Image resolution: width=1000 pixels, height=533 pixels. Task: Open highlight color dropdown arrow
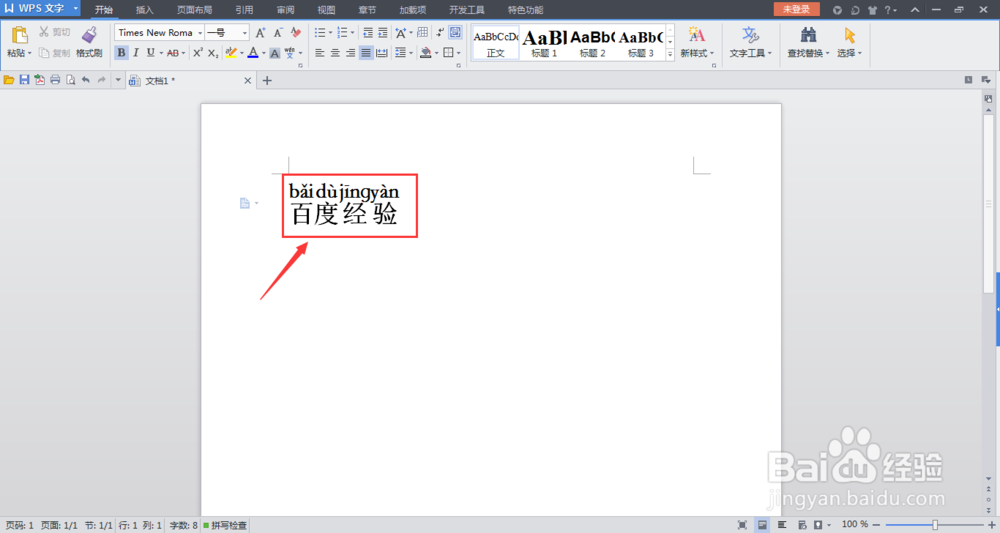point(242,53)
